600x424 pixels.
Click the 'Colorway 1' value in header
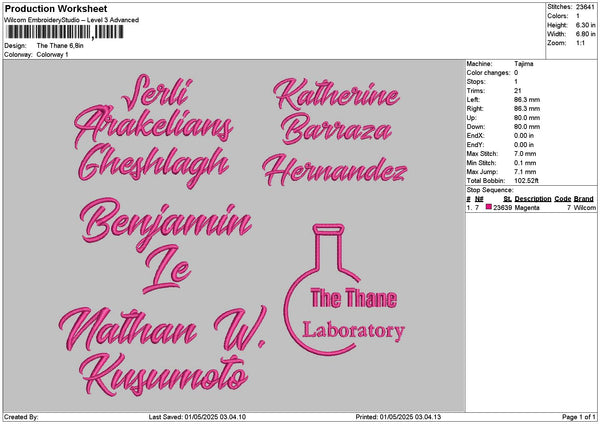(x=53, y=54)
